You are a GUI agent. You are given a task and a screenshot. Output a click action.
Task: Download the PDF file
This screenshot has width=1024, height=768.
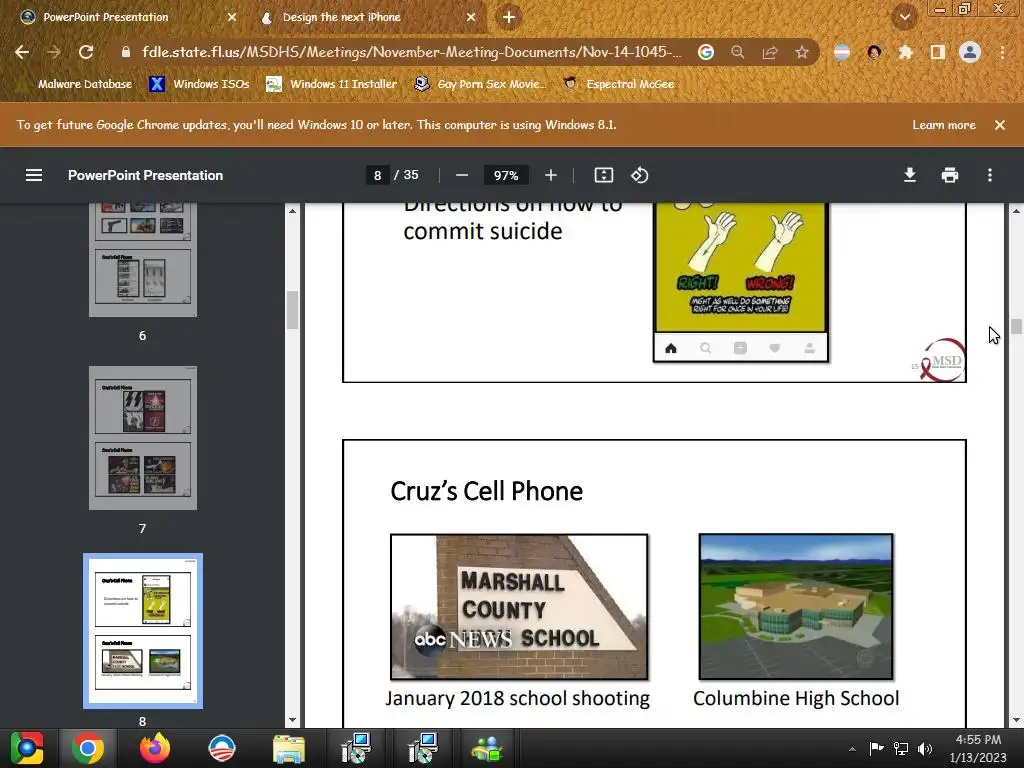pyautogui.click(x=910, y=175)
